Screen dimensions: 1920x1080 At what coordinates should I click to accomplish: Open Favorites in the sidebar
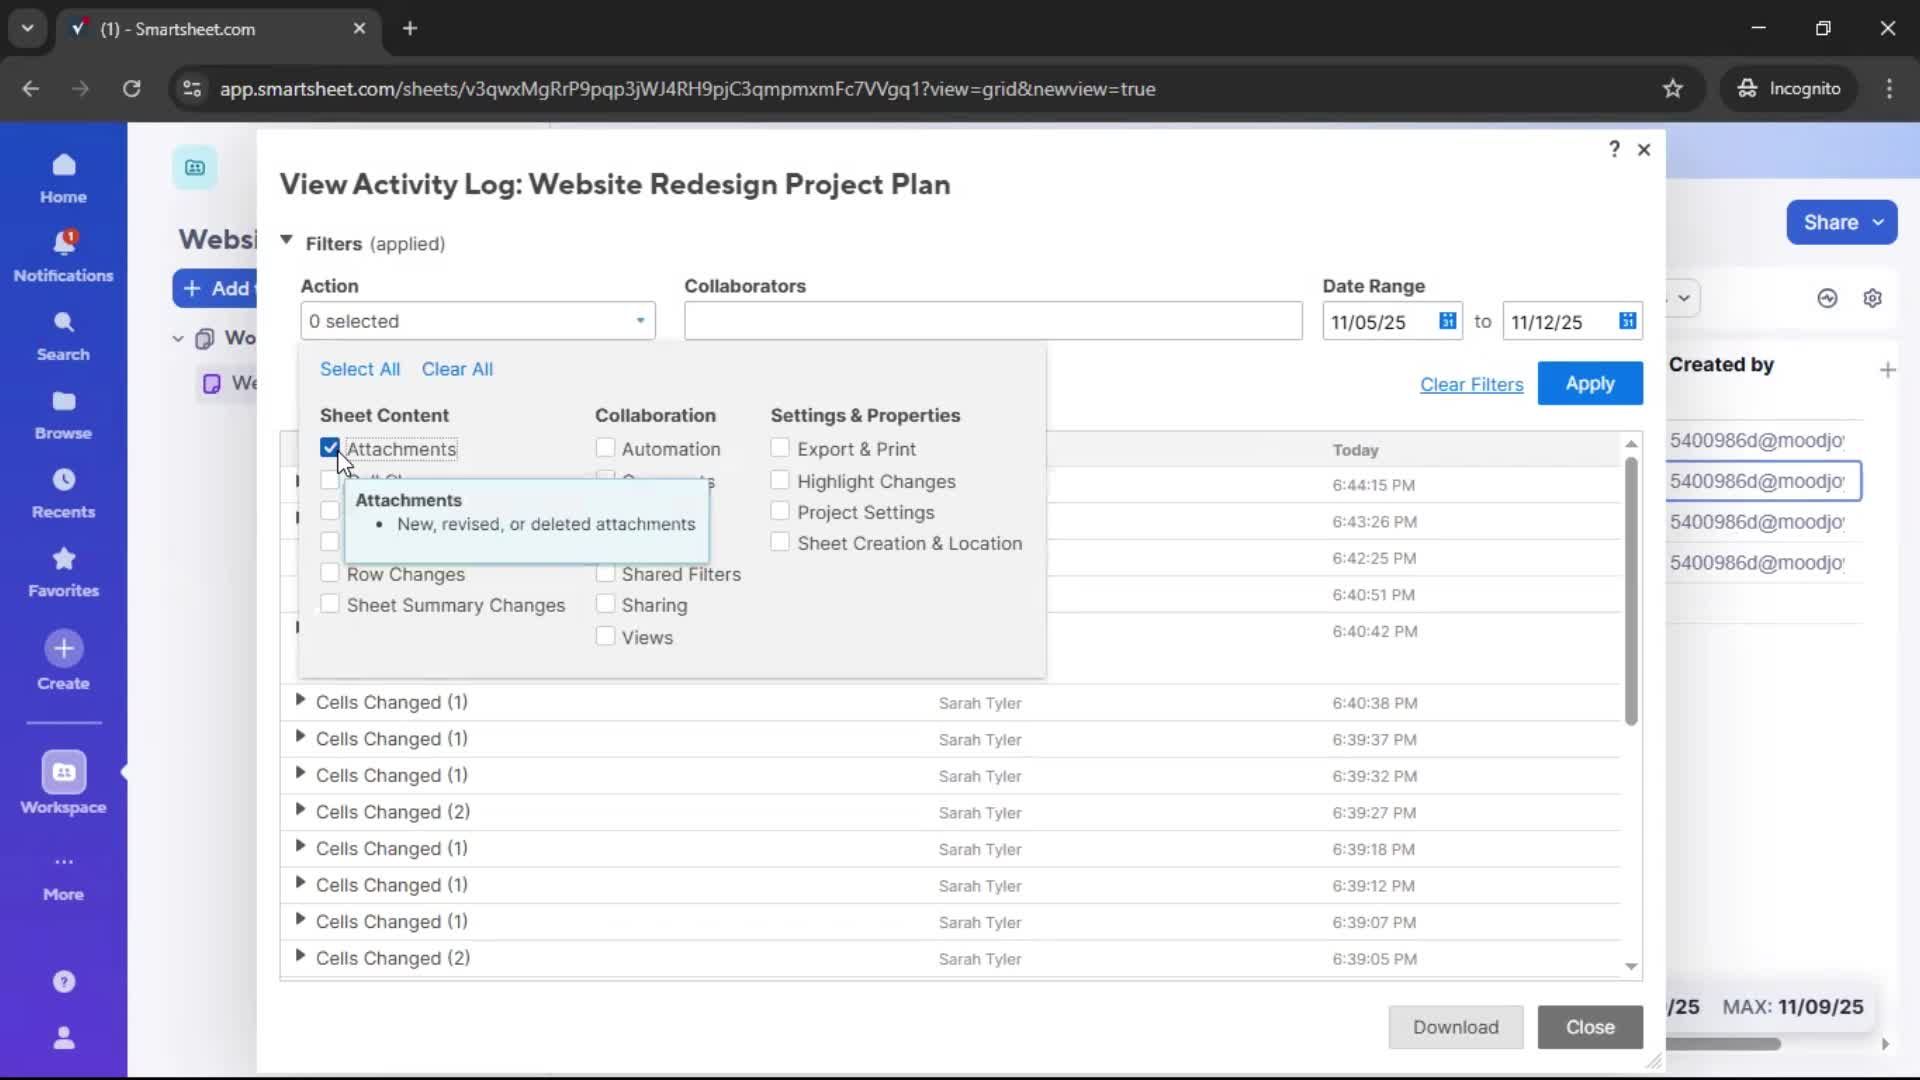pos(62,570)
